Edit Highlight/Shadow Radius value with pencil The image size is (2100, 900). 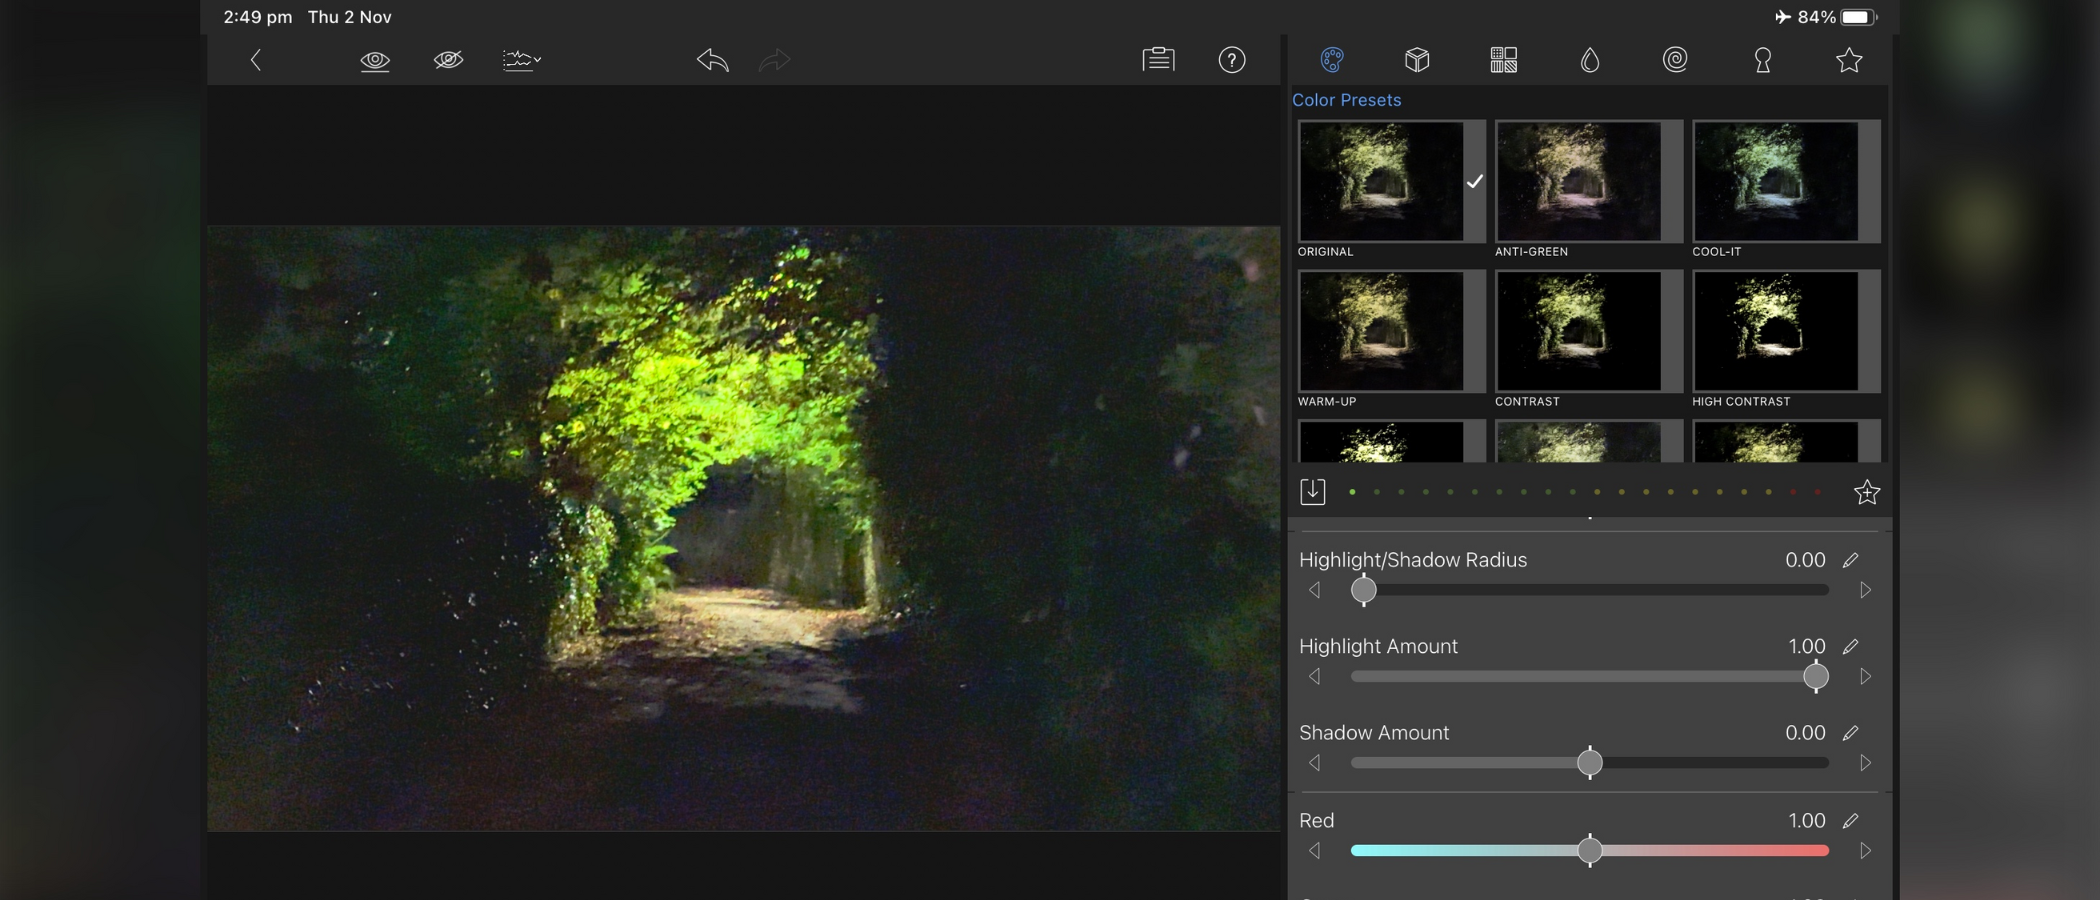pos(1851,560)
